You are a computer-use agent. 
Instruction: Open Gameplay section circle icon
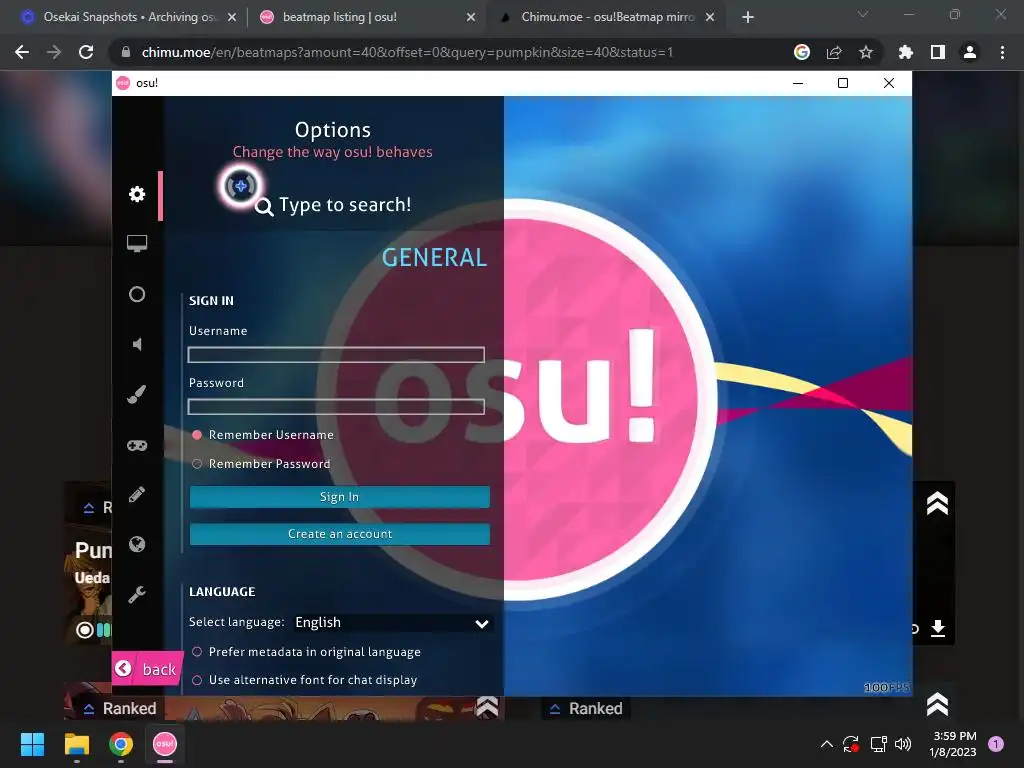136,295
